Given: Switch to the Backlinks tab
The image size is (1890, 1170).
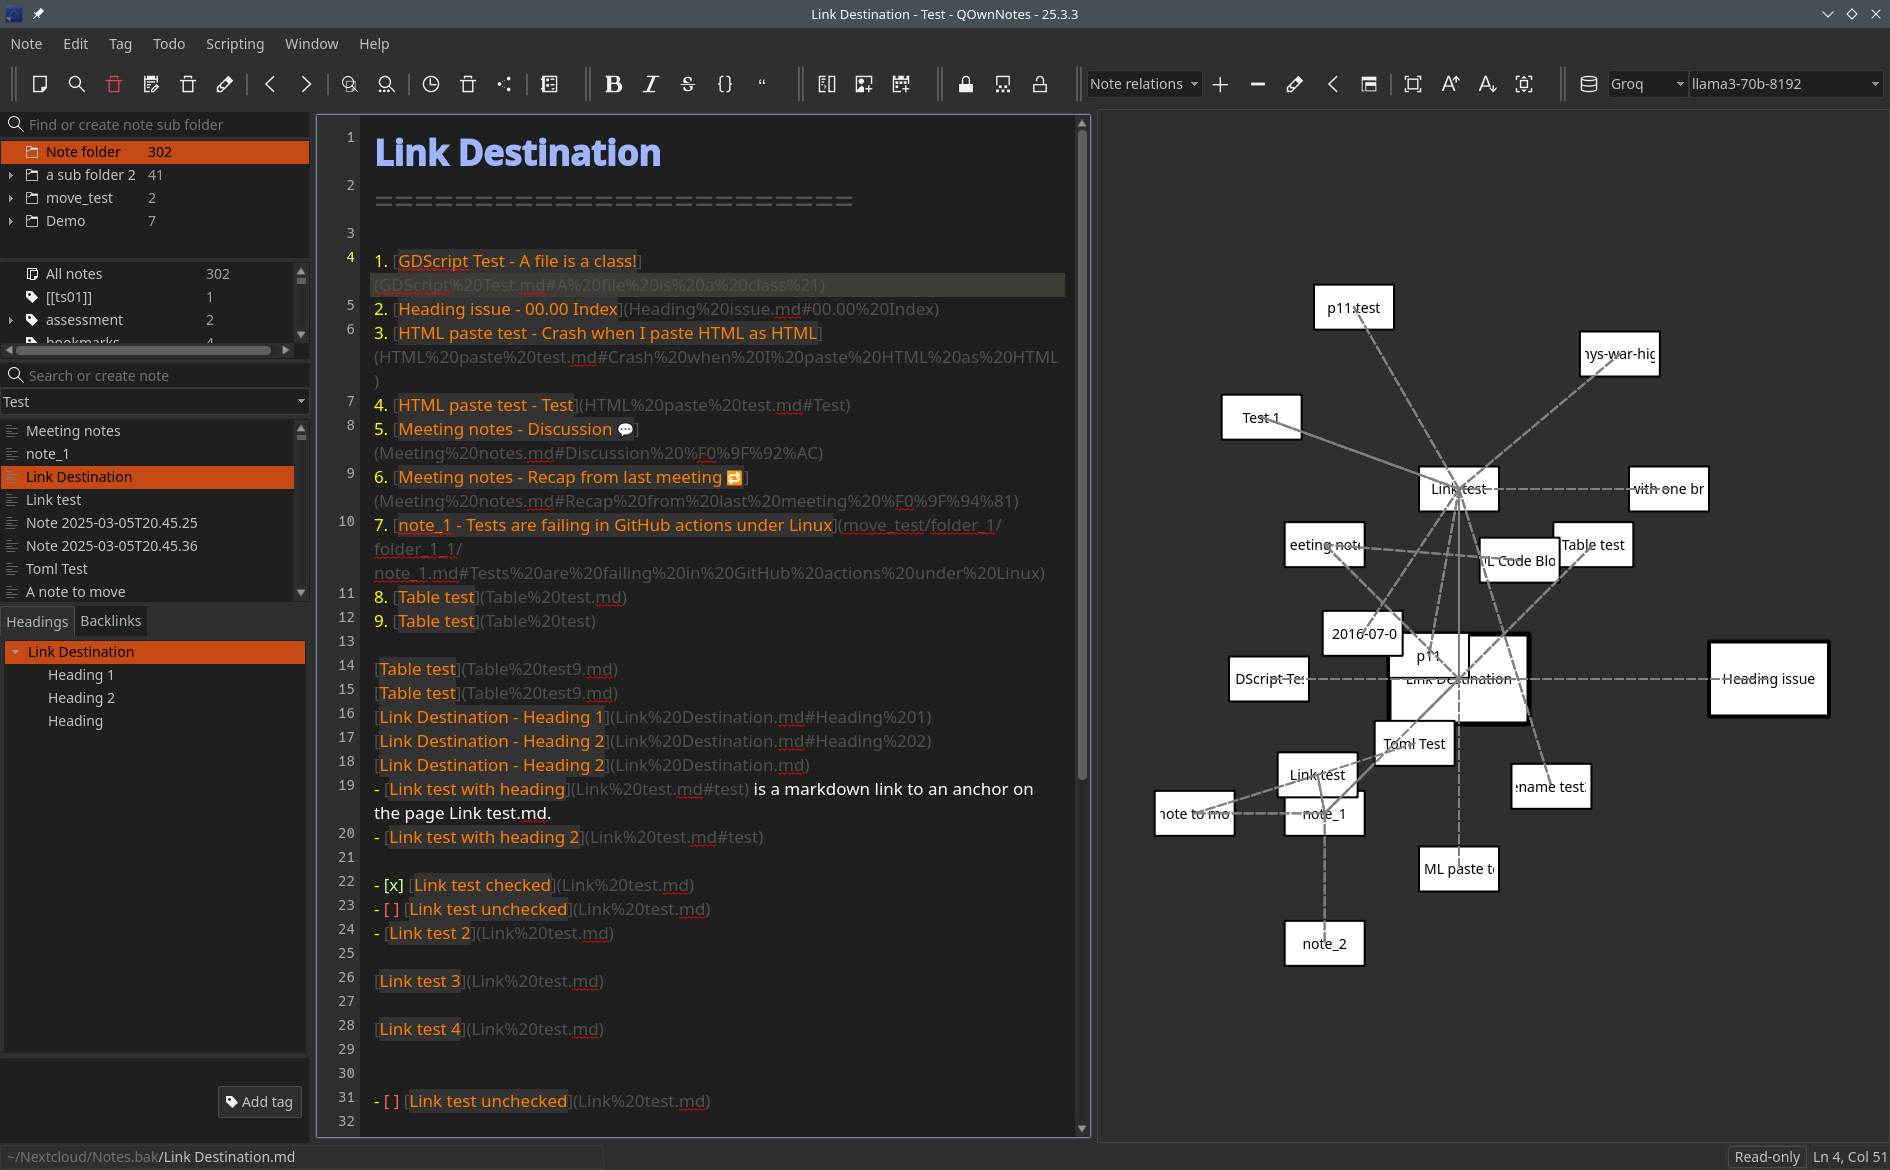Looking at the screenshot, I should 111,621.
